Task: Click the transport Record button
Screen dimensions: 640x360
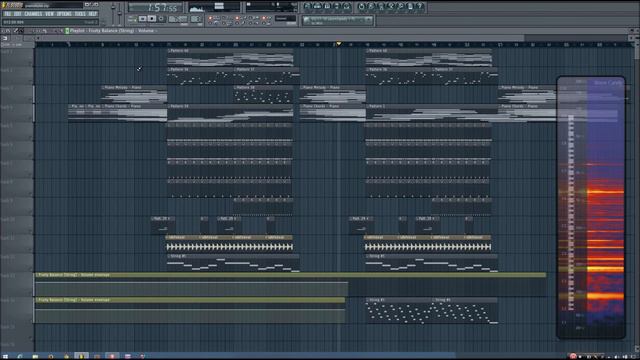Action: pyautogui.click(x=161, y=19)
